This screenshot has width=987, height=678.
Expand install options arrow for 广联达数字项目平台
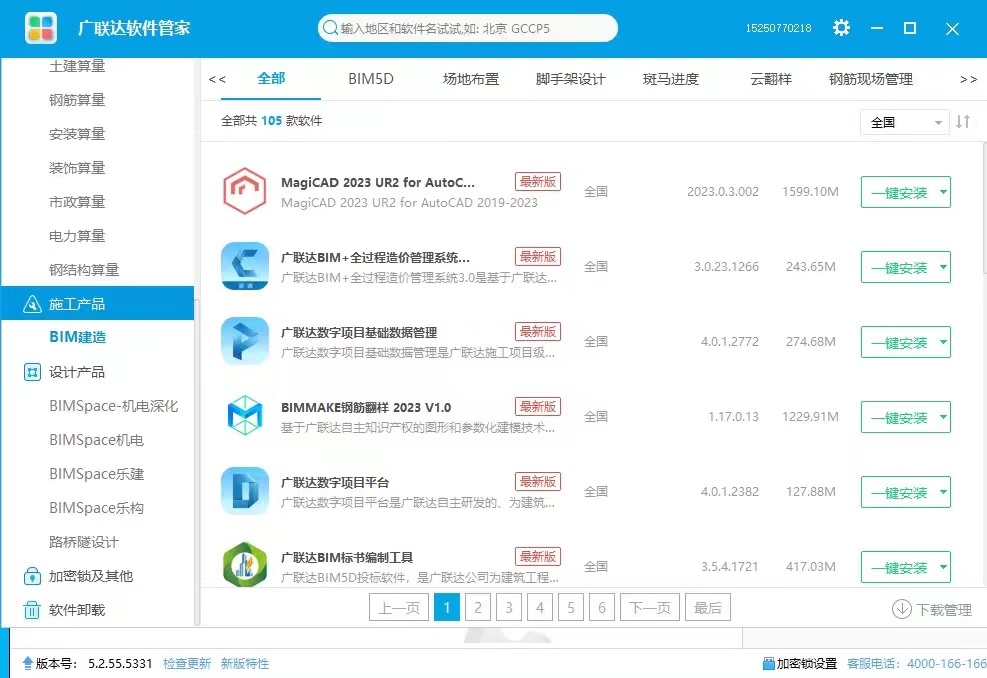pyautogui.click(x=943, y=492)
